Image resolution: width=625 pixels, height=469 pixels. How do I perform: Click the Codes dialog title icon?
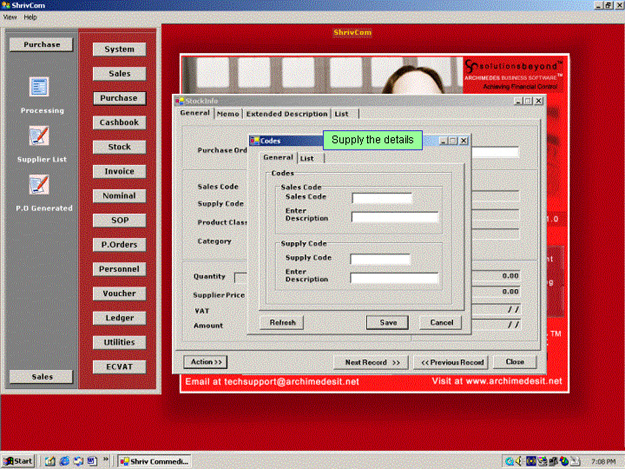click(255, 142)
